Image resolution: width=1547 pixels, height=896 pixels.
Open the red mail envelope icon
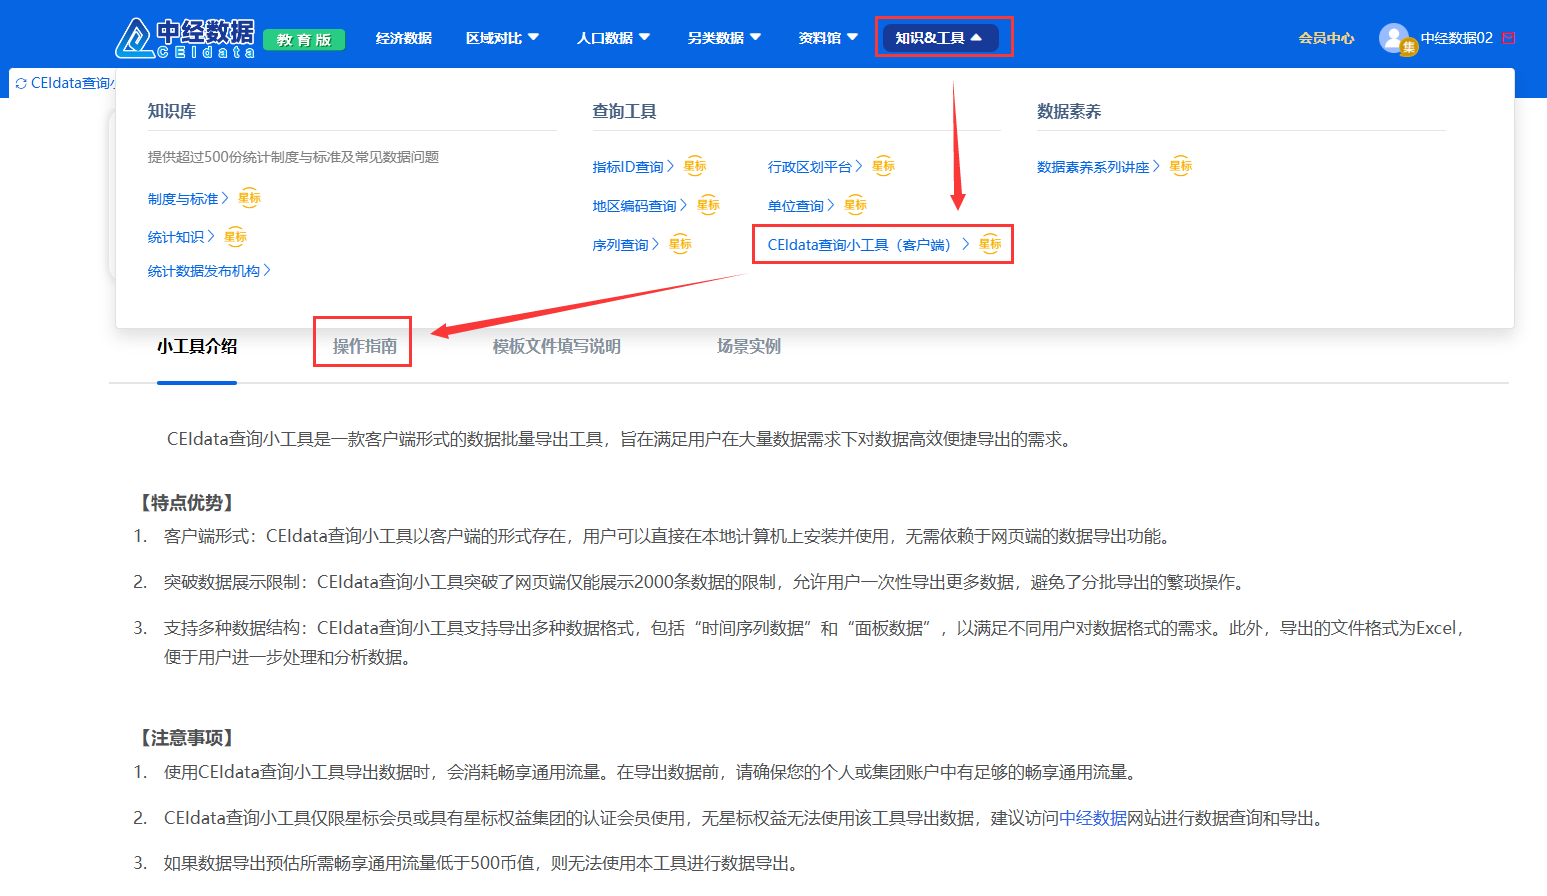pos(1509,38)
